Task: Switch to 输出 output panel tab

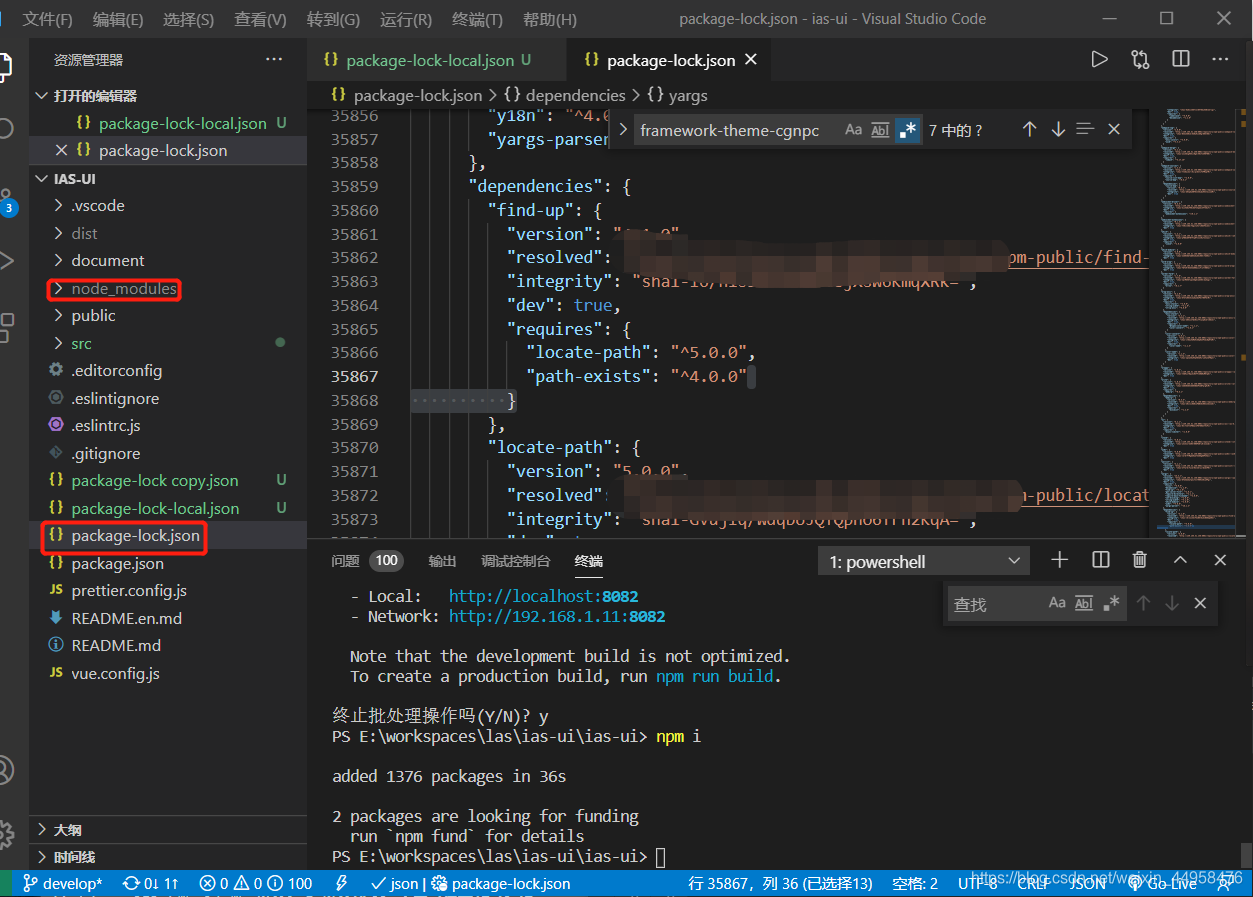Action: point(442,561)
